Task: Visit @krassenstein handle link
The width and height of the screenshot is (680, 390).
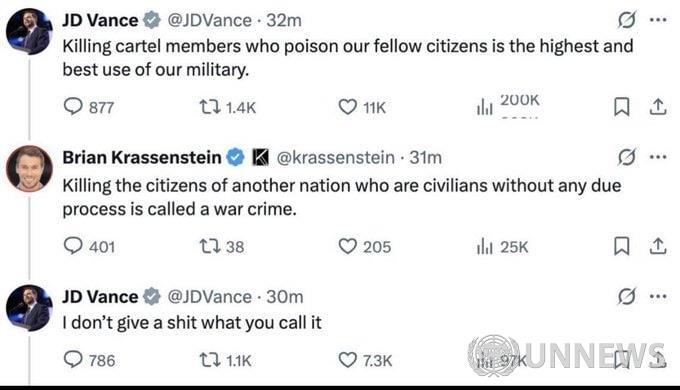Action: coord(335,157)
